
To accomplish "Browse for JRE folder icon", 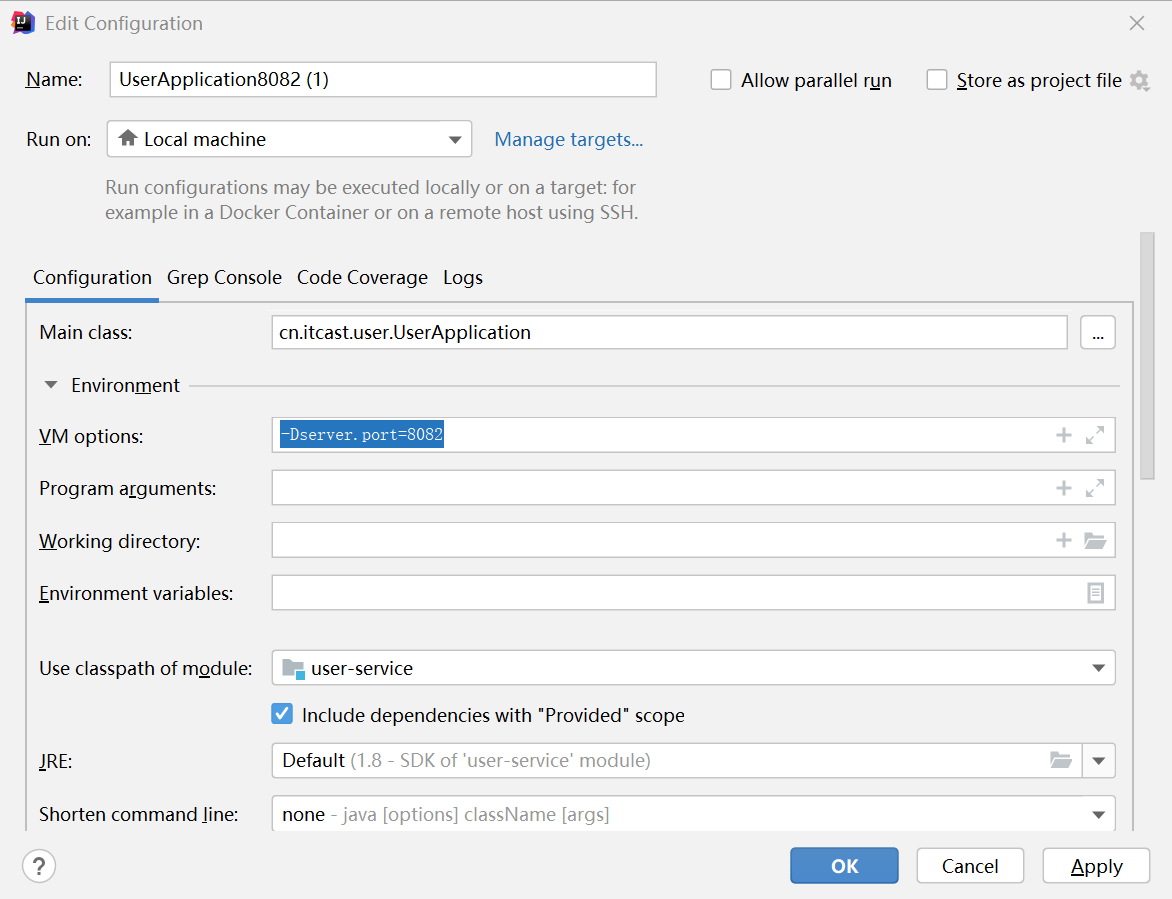I will tap(1061, 761).
